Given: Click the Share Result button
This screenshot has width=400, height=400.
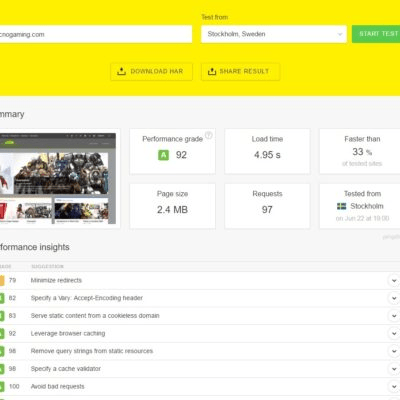Looking at the screenshot, I should click(x=240, y=72).
